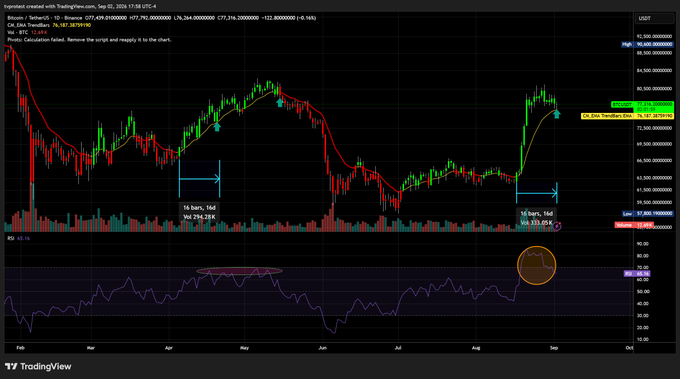
Task: Click the Sep label on the time axis
Action: click(554, 348)
